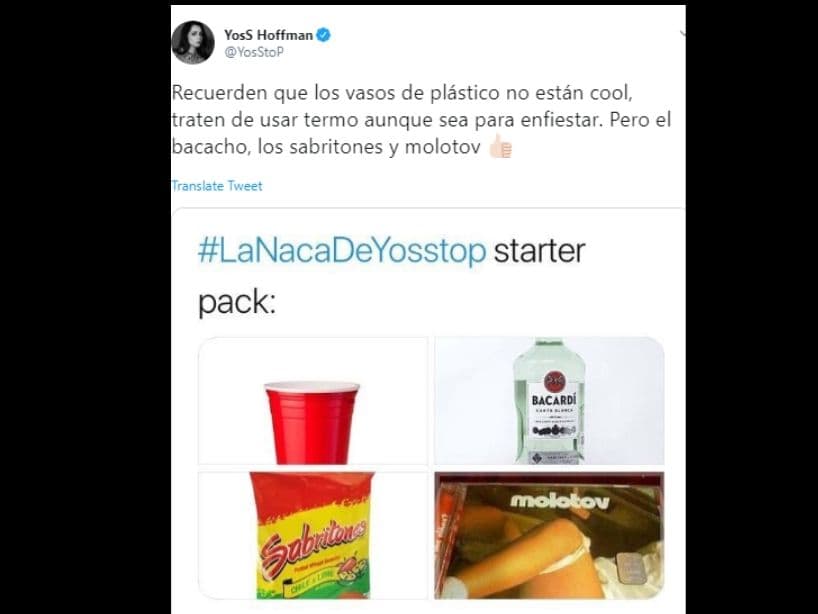Screen dimensions: 818x614
Task: Click the red Bacardí bat logo
Action: [x=553, y=382]
